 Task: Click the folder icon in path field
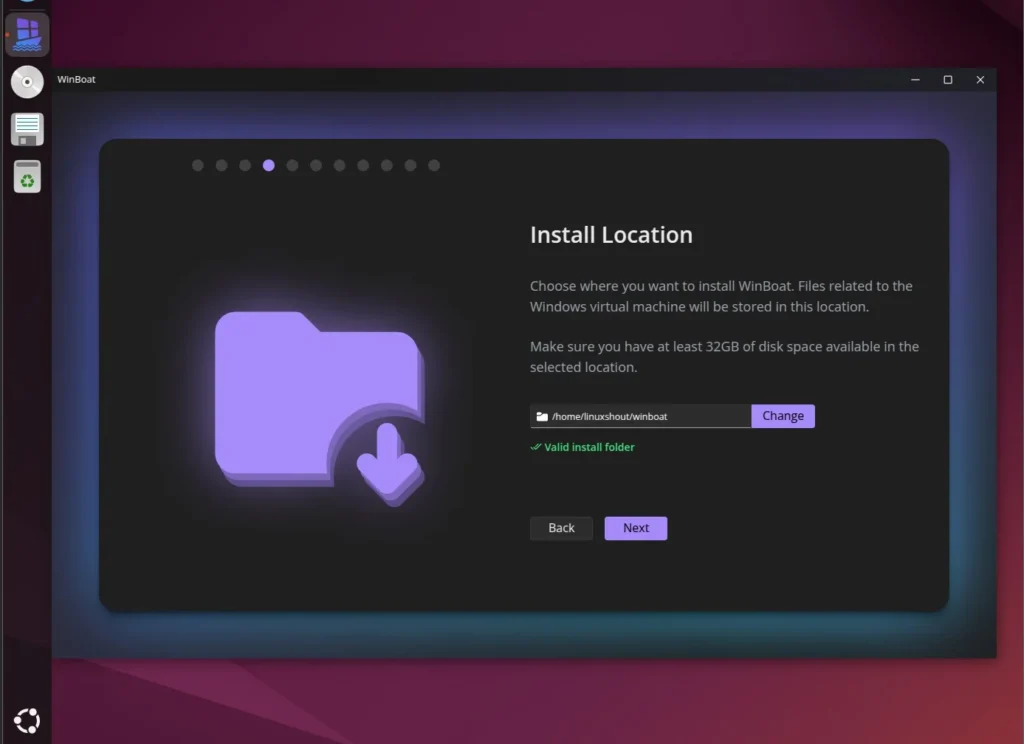pos(542,417)
